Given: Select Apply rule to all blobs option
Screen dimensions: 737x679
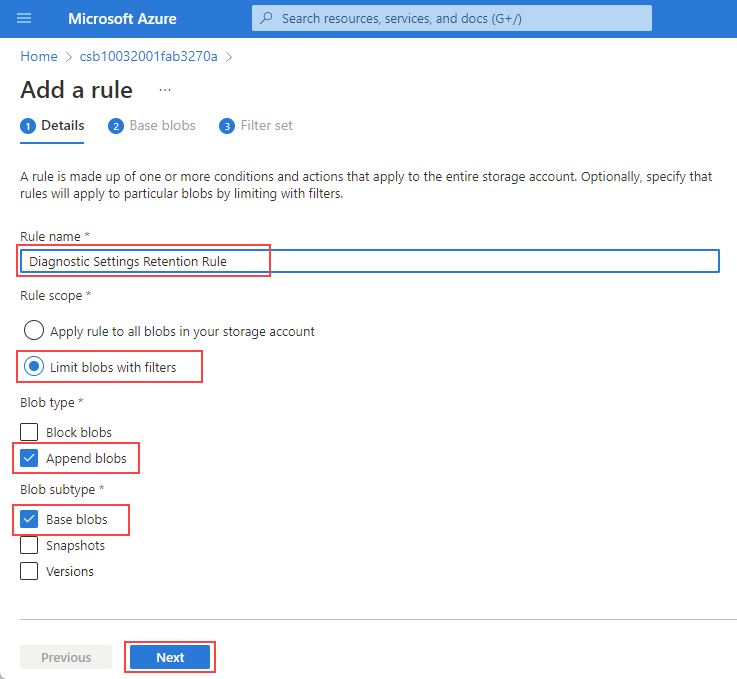Looking at the screenshot, I should click(x=34, y=331).
